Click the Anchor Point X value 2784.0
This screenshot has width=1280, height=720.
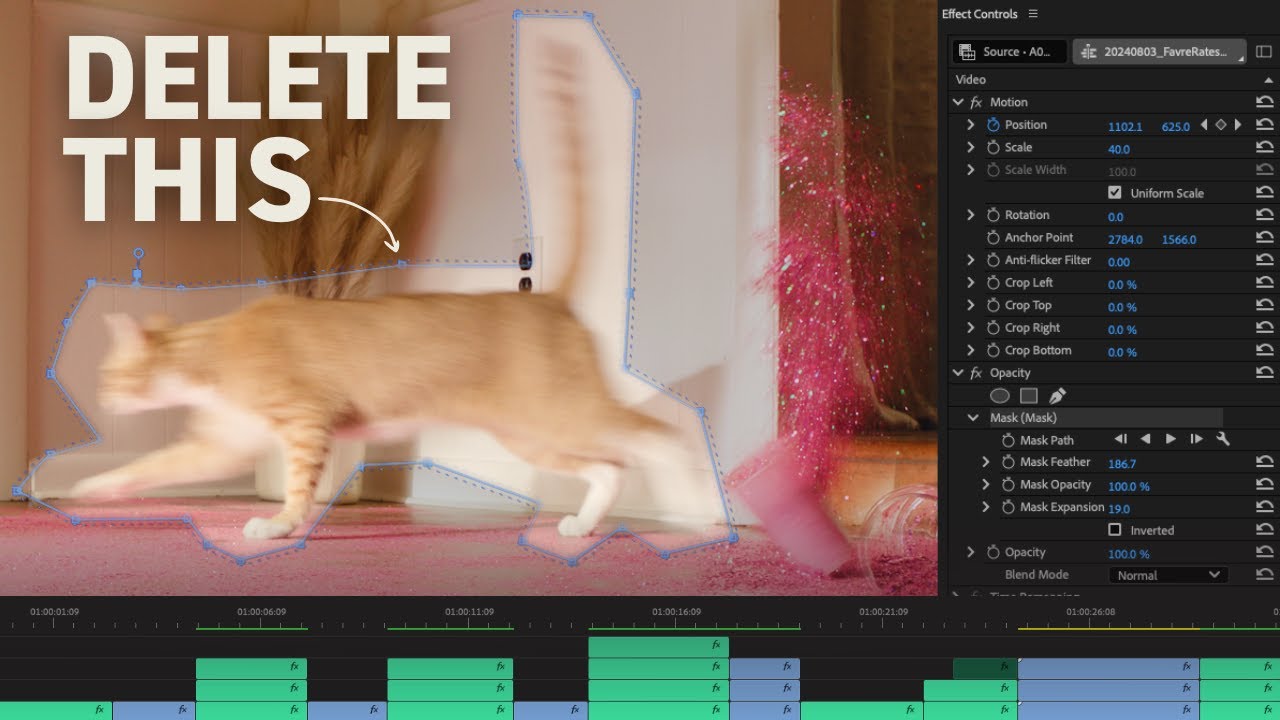pos(1125,240)
